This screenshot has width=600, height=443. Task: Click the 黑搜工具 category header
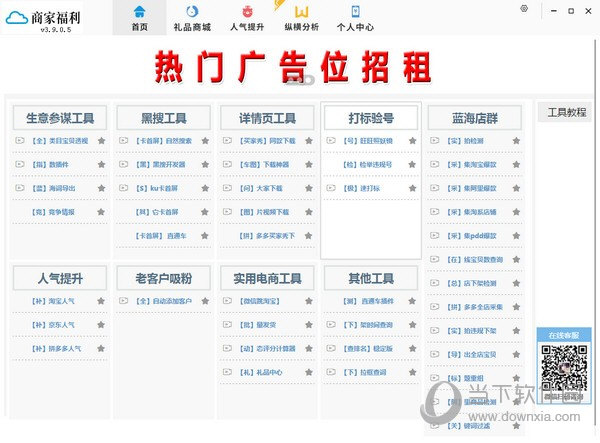[164, 118]
